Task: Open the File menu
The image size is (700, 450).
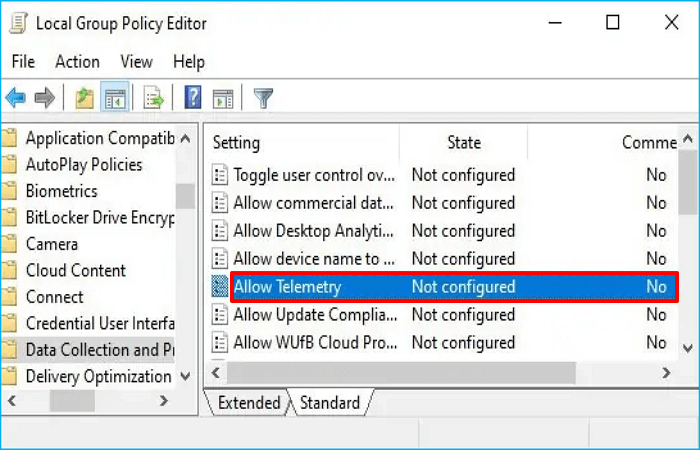Action: [x=23, y=62]
